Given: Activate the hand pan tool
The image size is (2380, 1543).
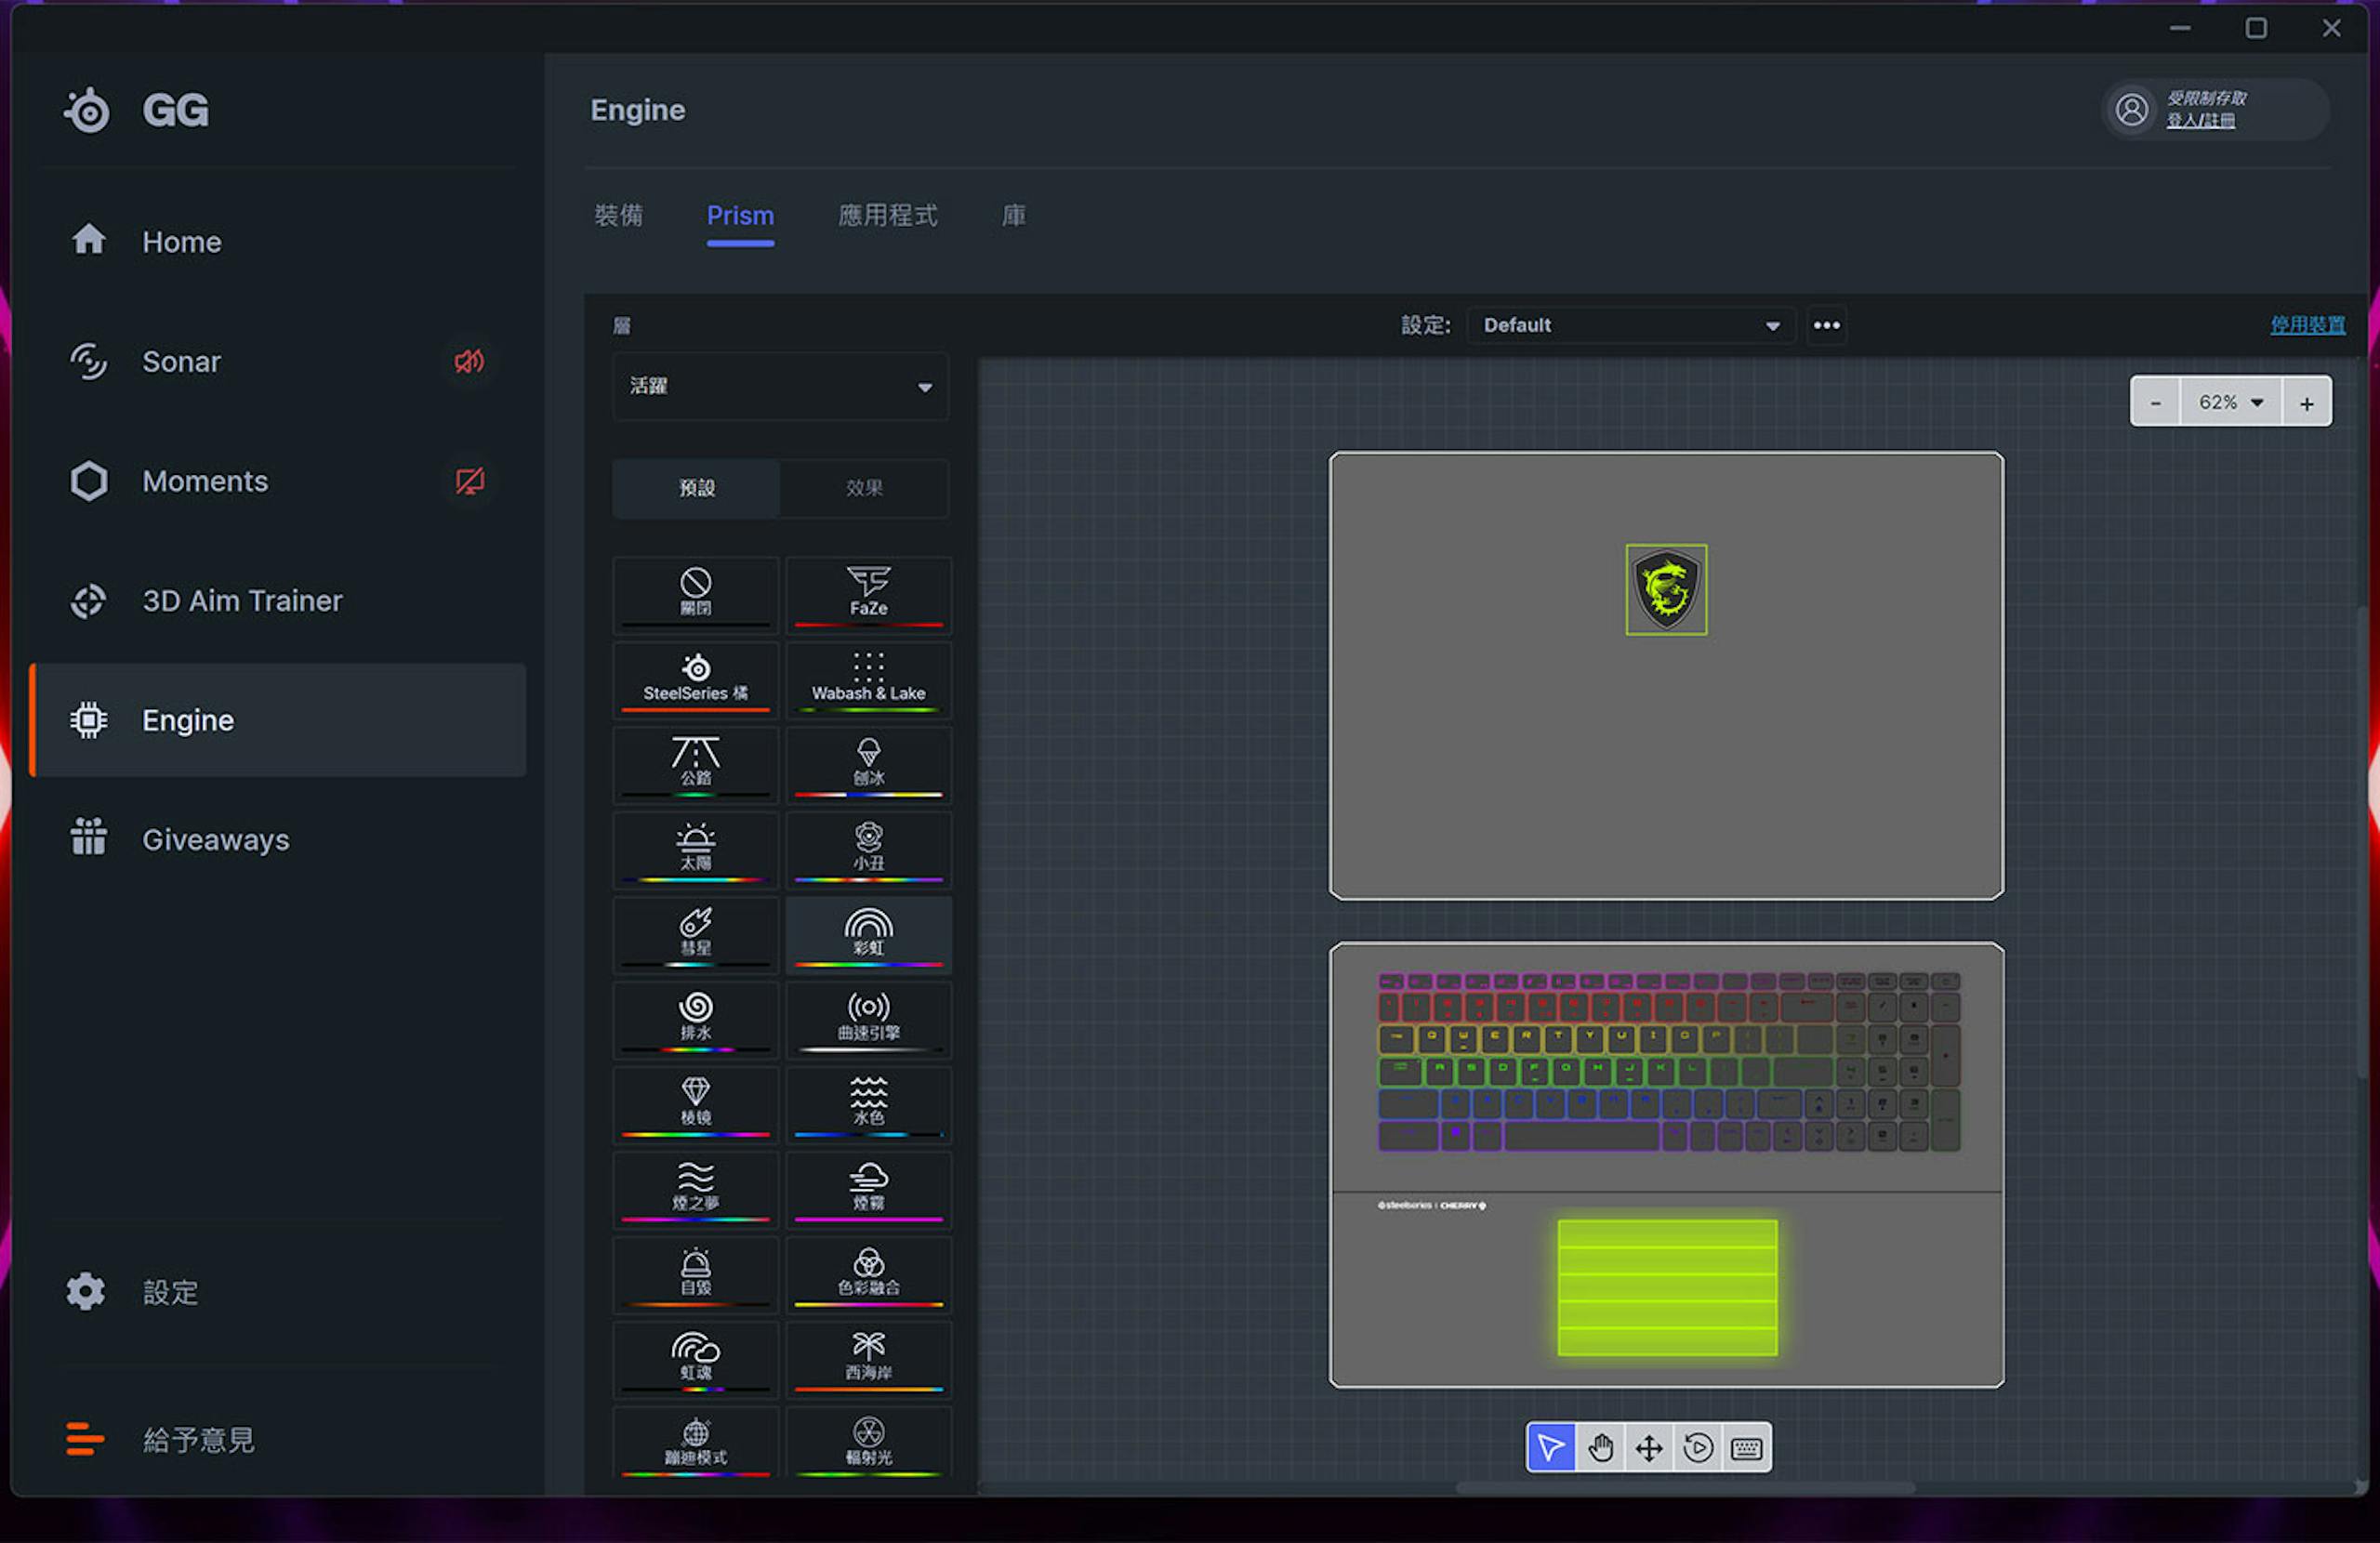Looking at the screenshot, I should pos(1600,1447).
